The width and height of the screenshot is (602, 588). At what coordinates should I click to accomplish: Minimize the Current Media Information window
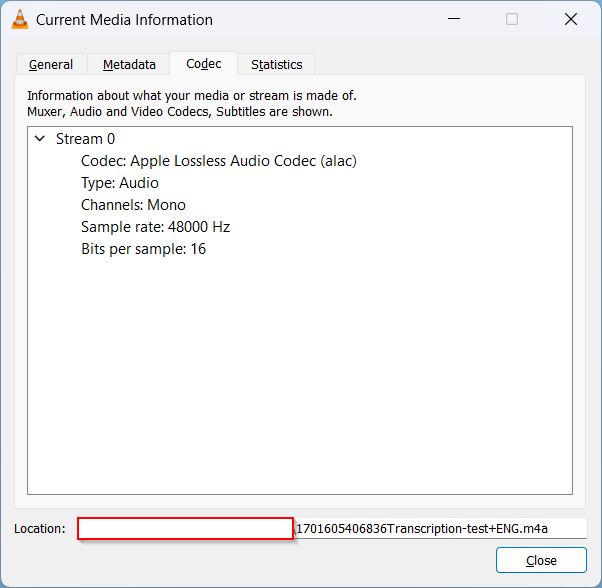click(454, 19)
